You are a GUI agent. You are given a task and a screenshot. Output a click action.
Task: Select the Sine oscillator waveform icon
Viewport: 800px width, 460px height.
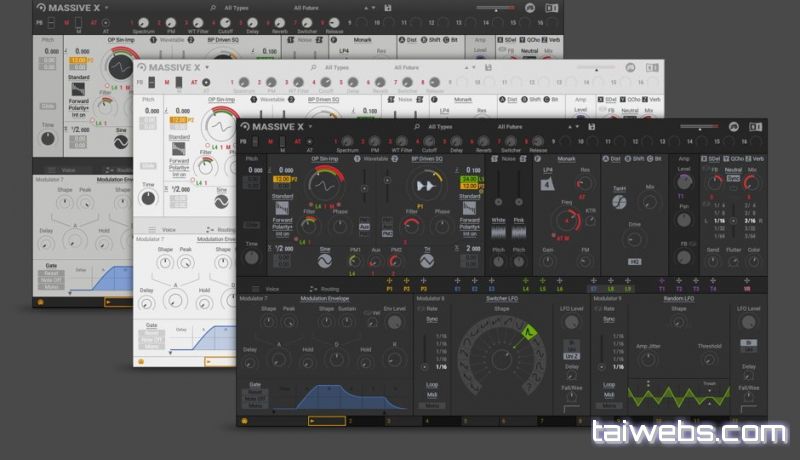click(324, 260)
